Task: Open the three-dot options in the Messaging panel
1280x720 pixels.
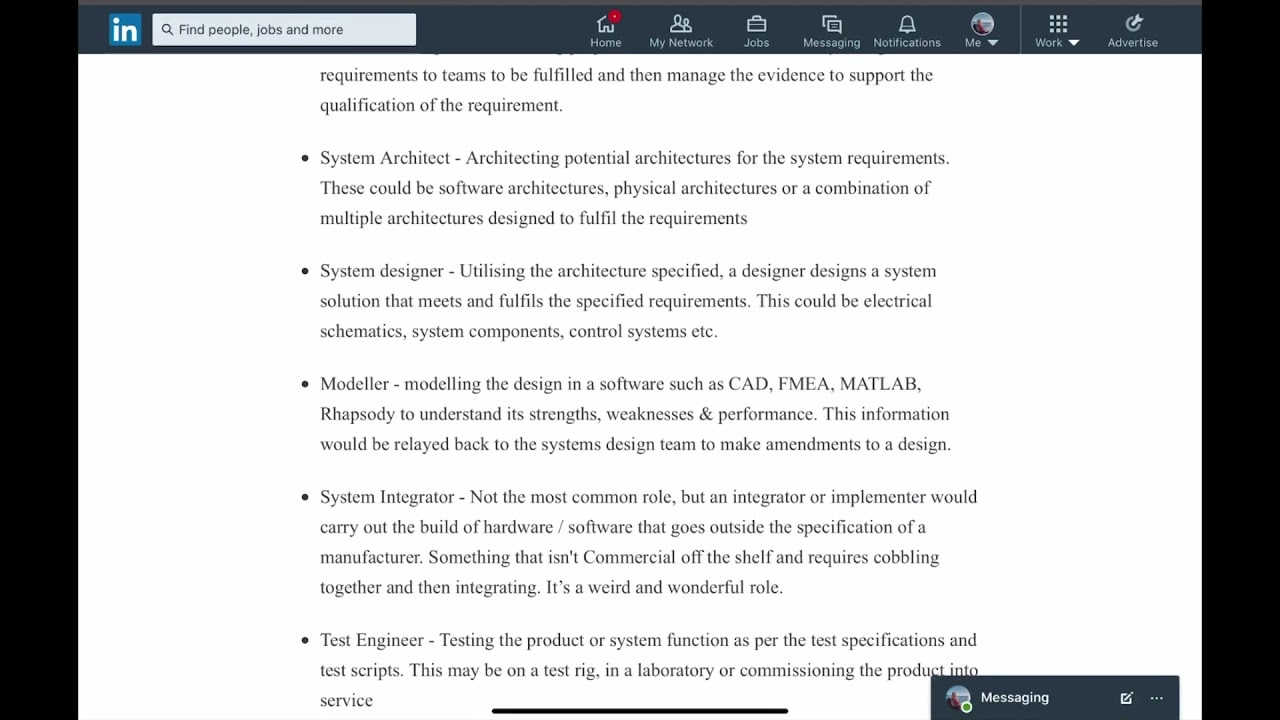Action: click(1157, 698)
